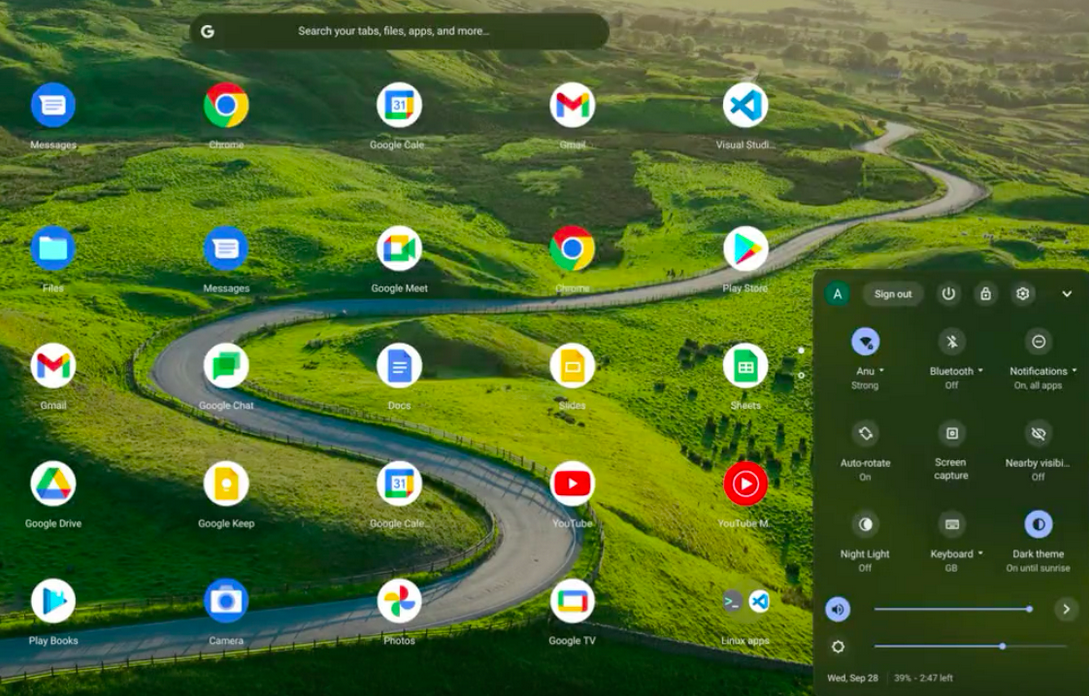Click the power button in quick settings
The width and height of the screenshot is (1089, 696).
tap(948, 294)
